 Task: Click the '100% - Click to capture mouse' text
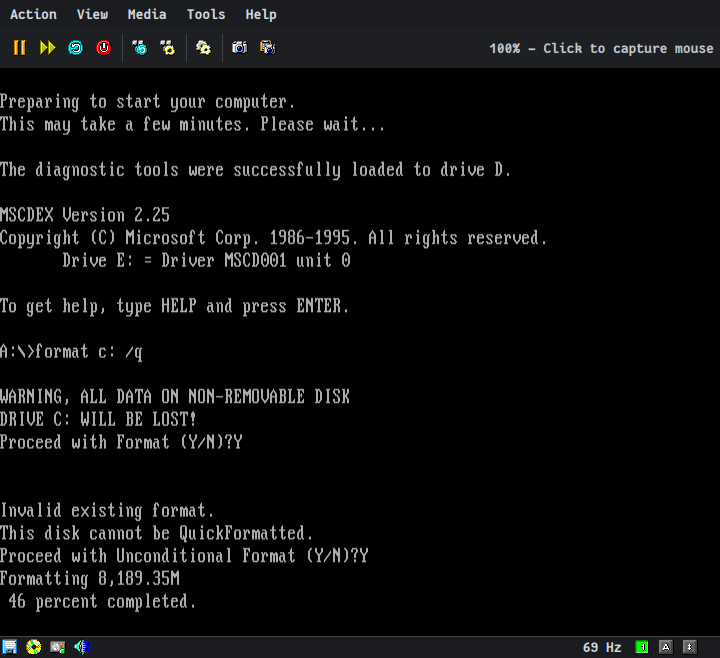[601, 48]
